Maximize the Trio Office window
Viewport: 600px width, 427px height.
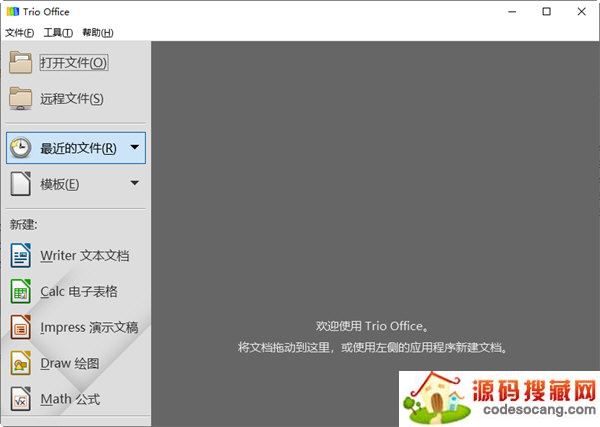click(546, 12)
